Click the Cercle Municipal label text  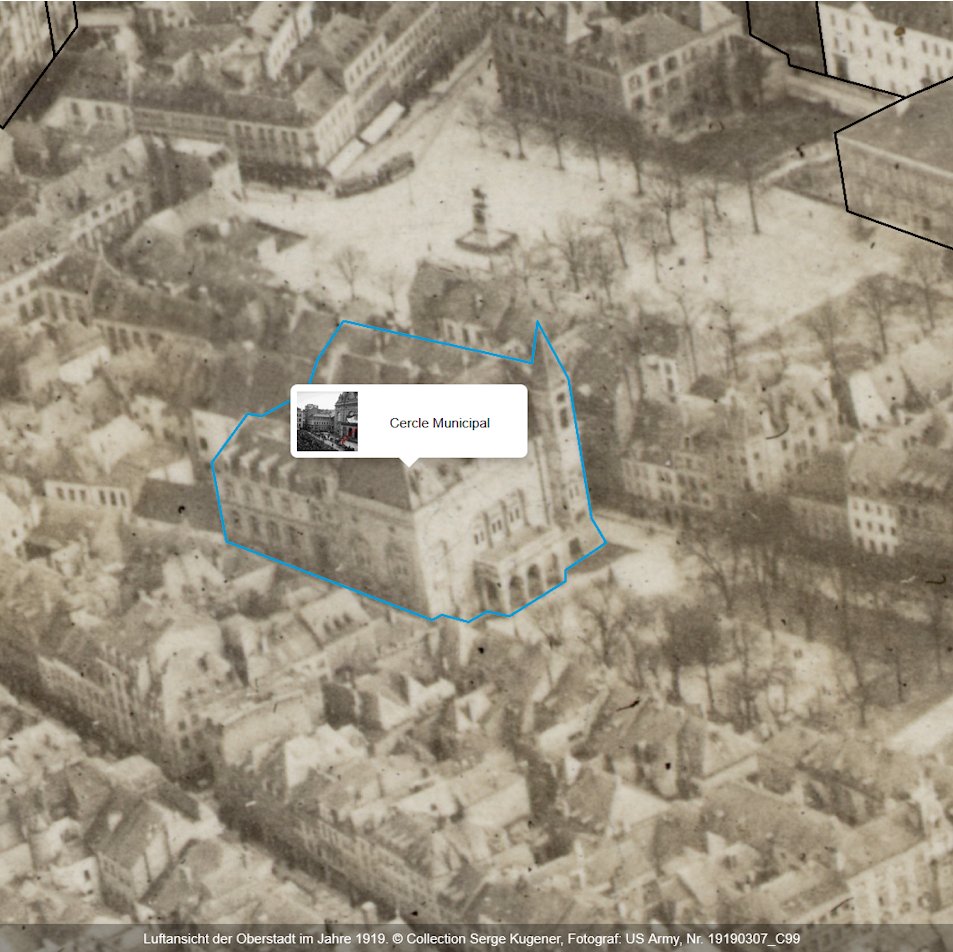click(x=439, y=423)
